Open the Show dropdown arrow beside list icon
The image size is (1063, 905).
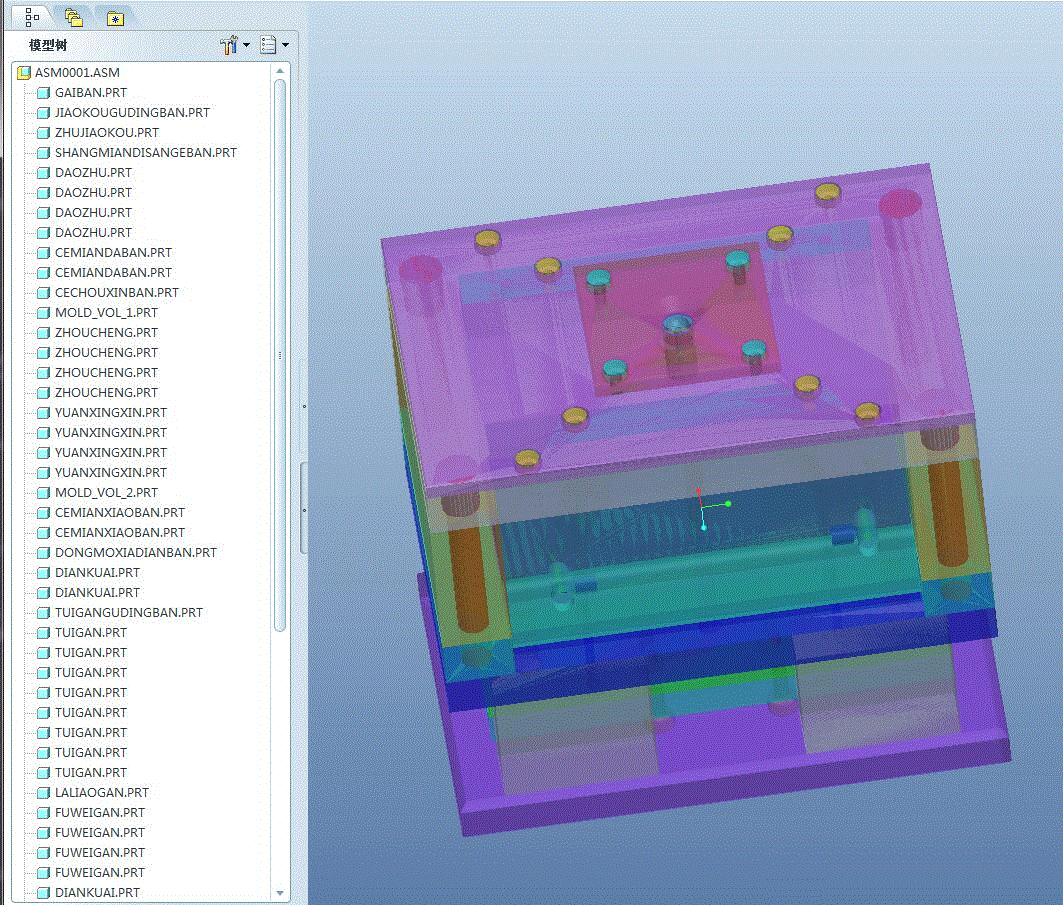click(x=285, y=45)
